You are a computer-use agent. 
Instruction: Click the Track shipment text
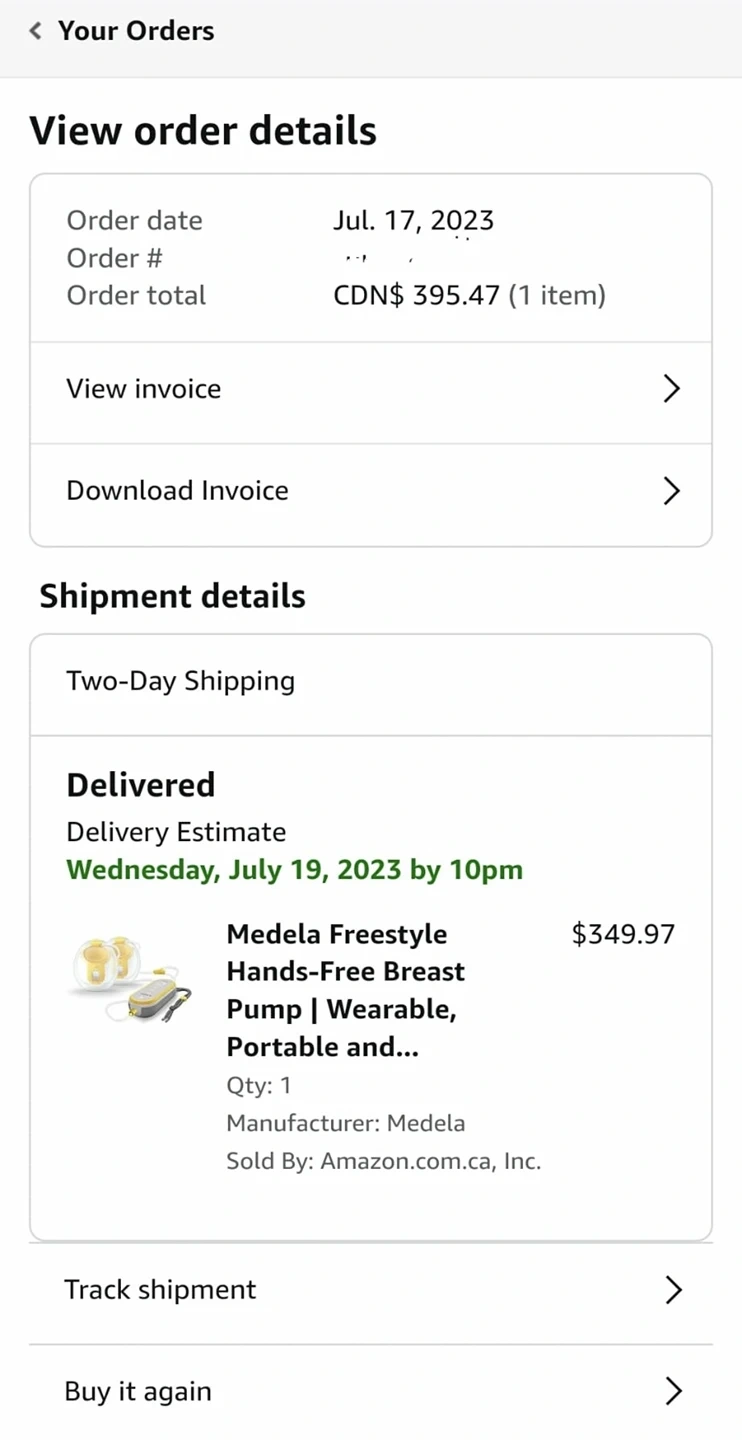pos(160,1290)
